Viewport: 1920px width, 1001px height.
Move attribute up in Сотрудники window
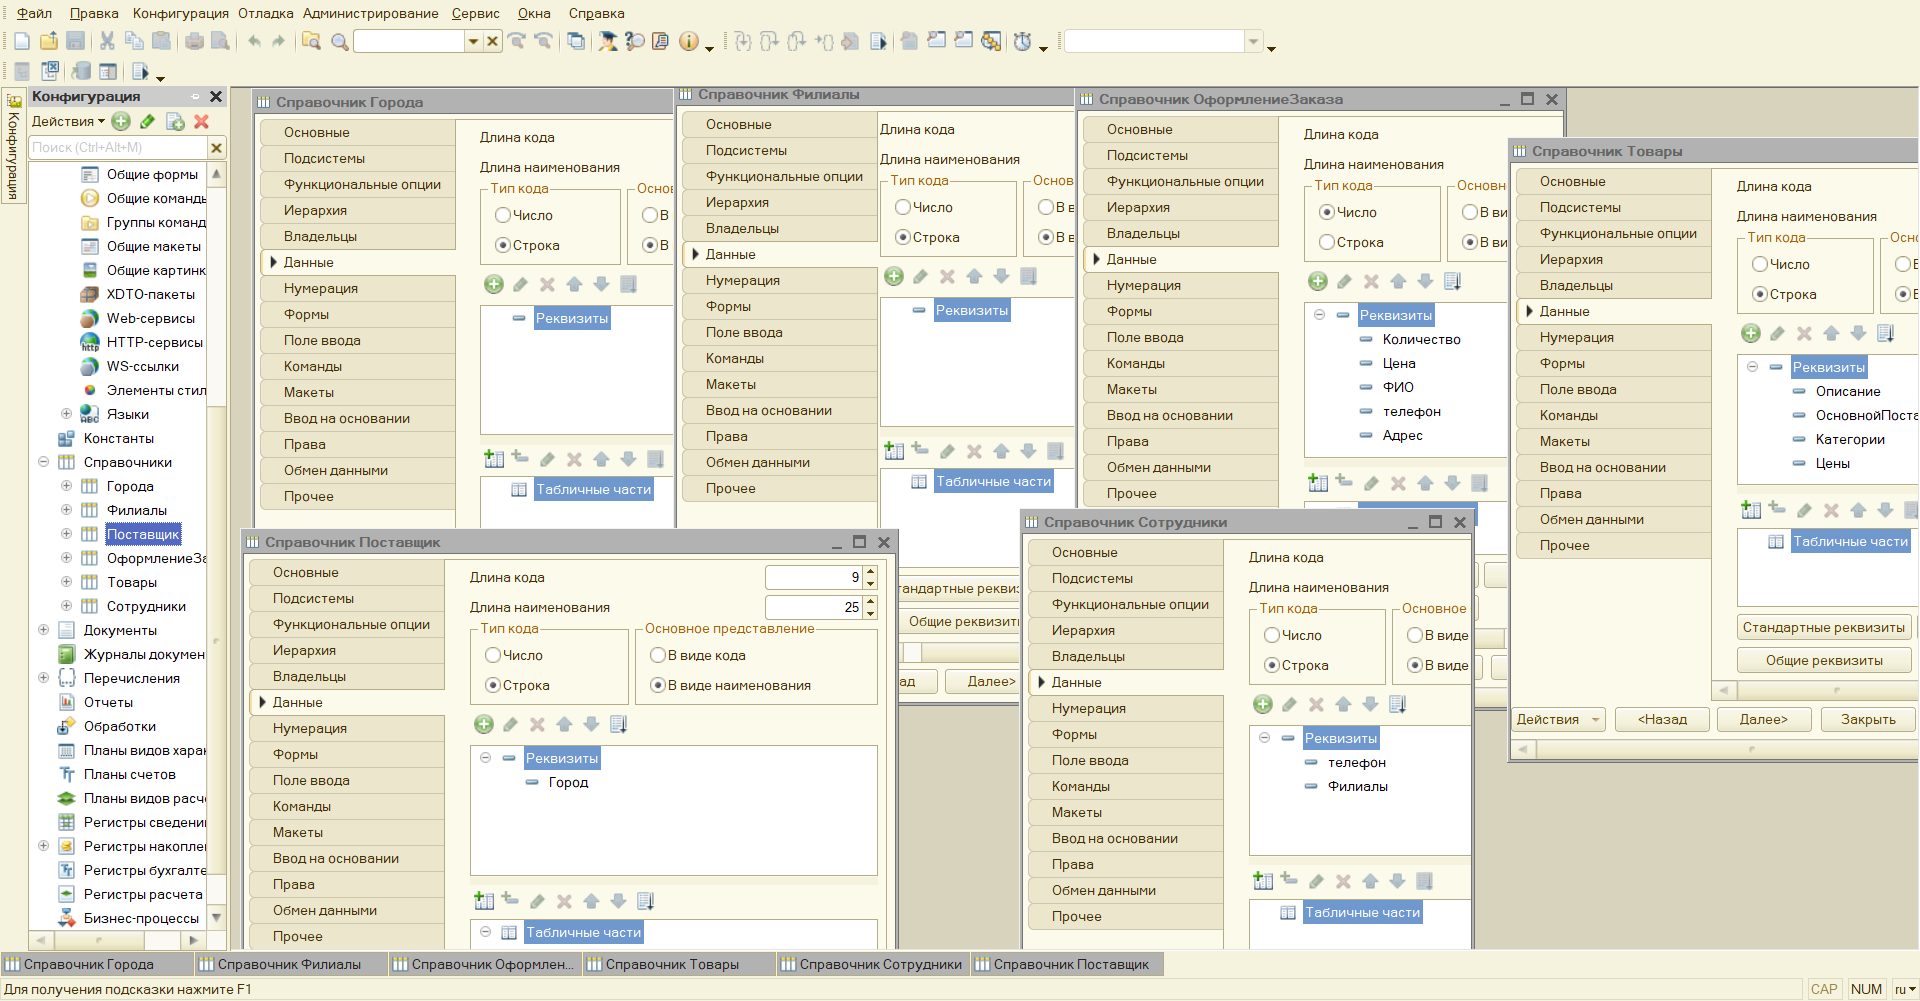(x=1343, y=704)
